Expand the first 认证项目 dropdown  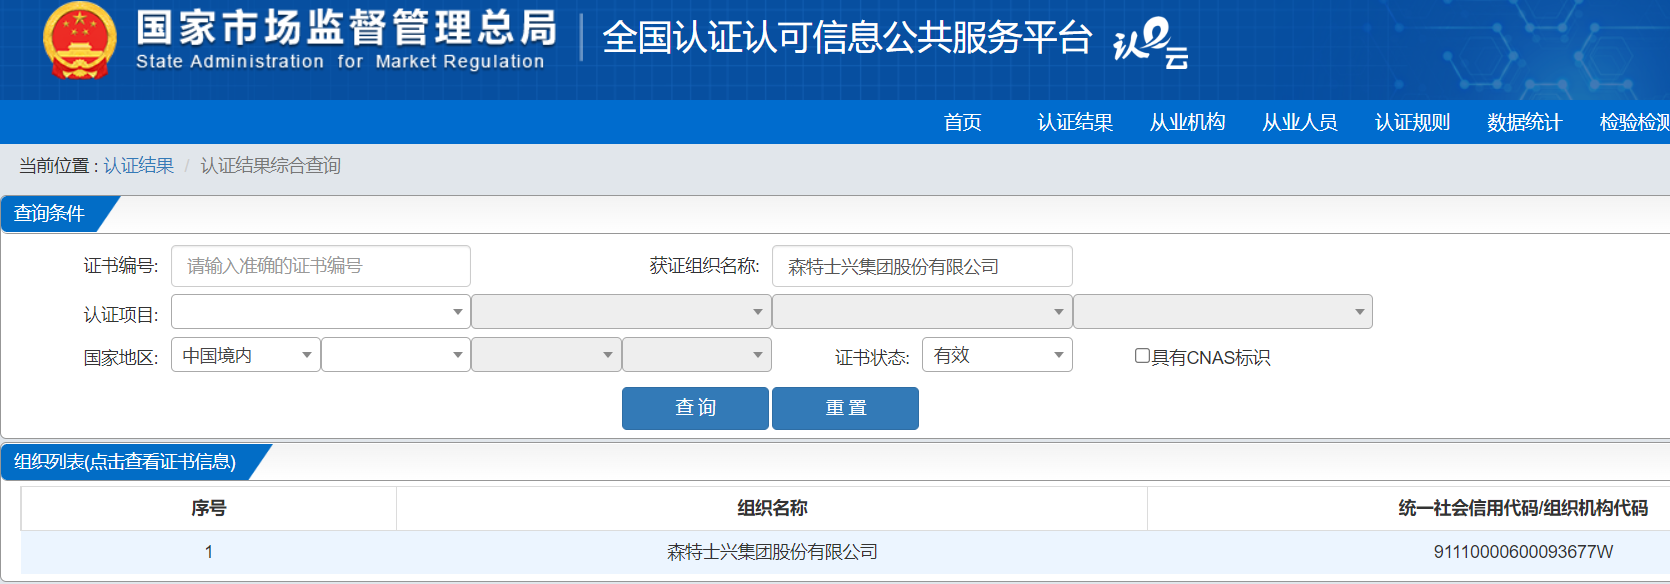pos(321,312)
